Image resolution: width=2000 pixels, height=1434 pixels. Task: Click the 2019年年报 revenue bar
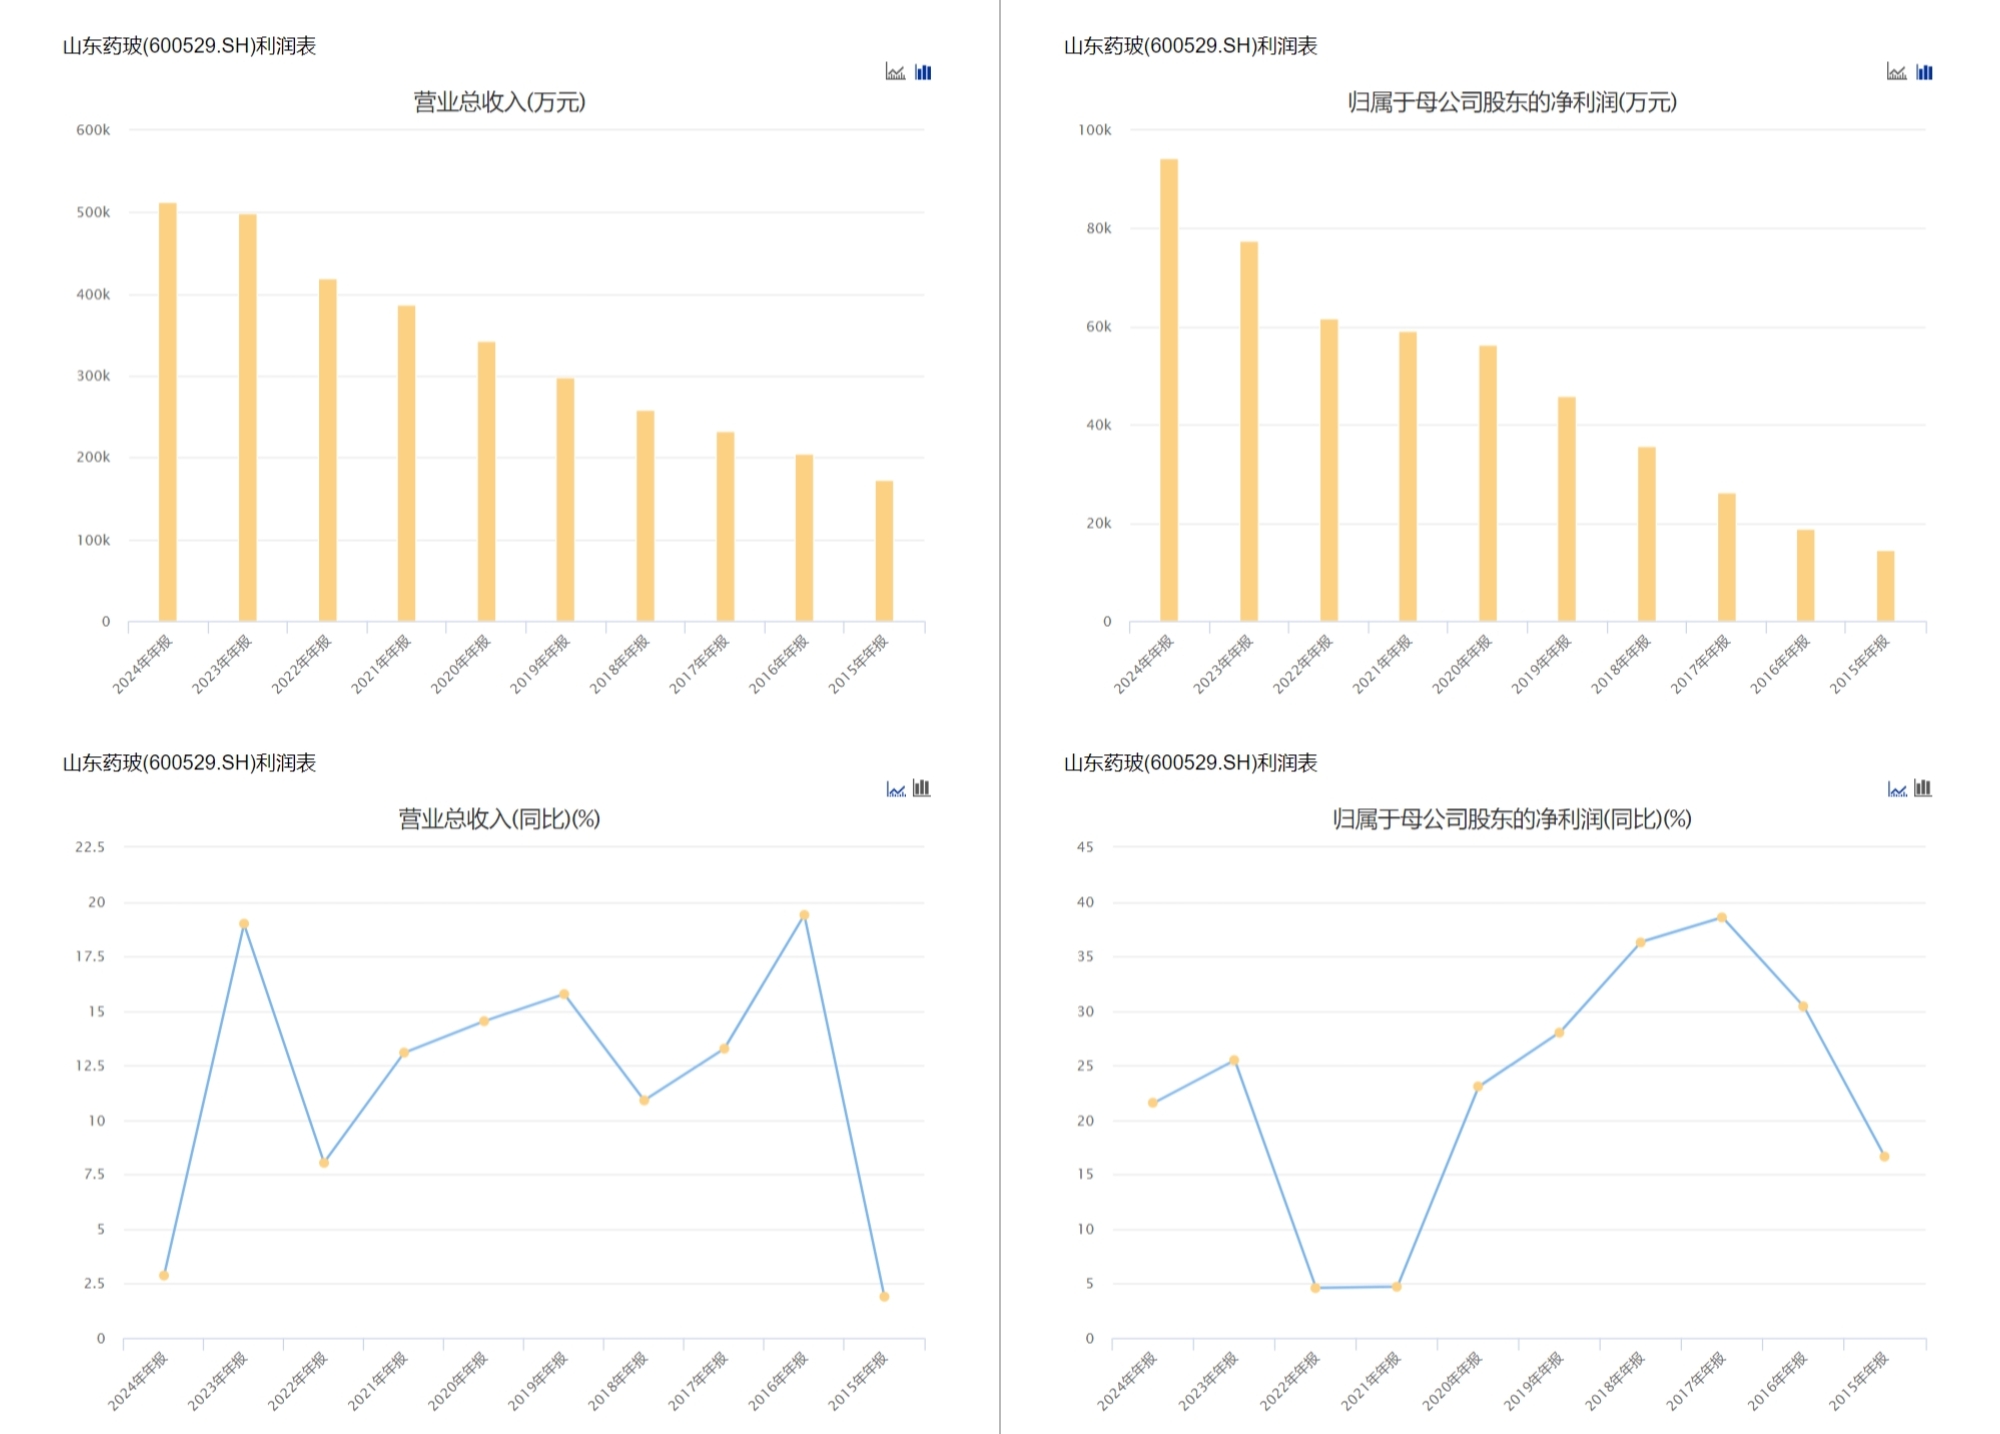(x=565, y=499)
